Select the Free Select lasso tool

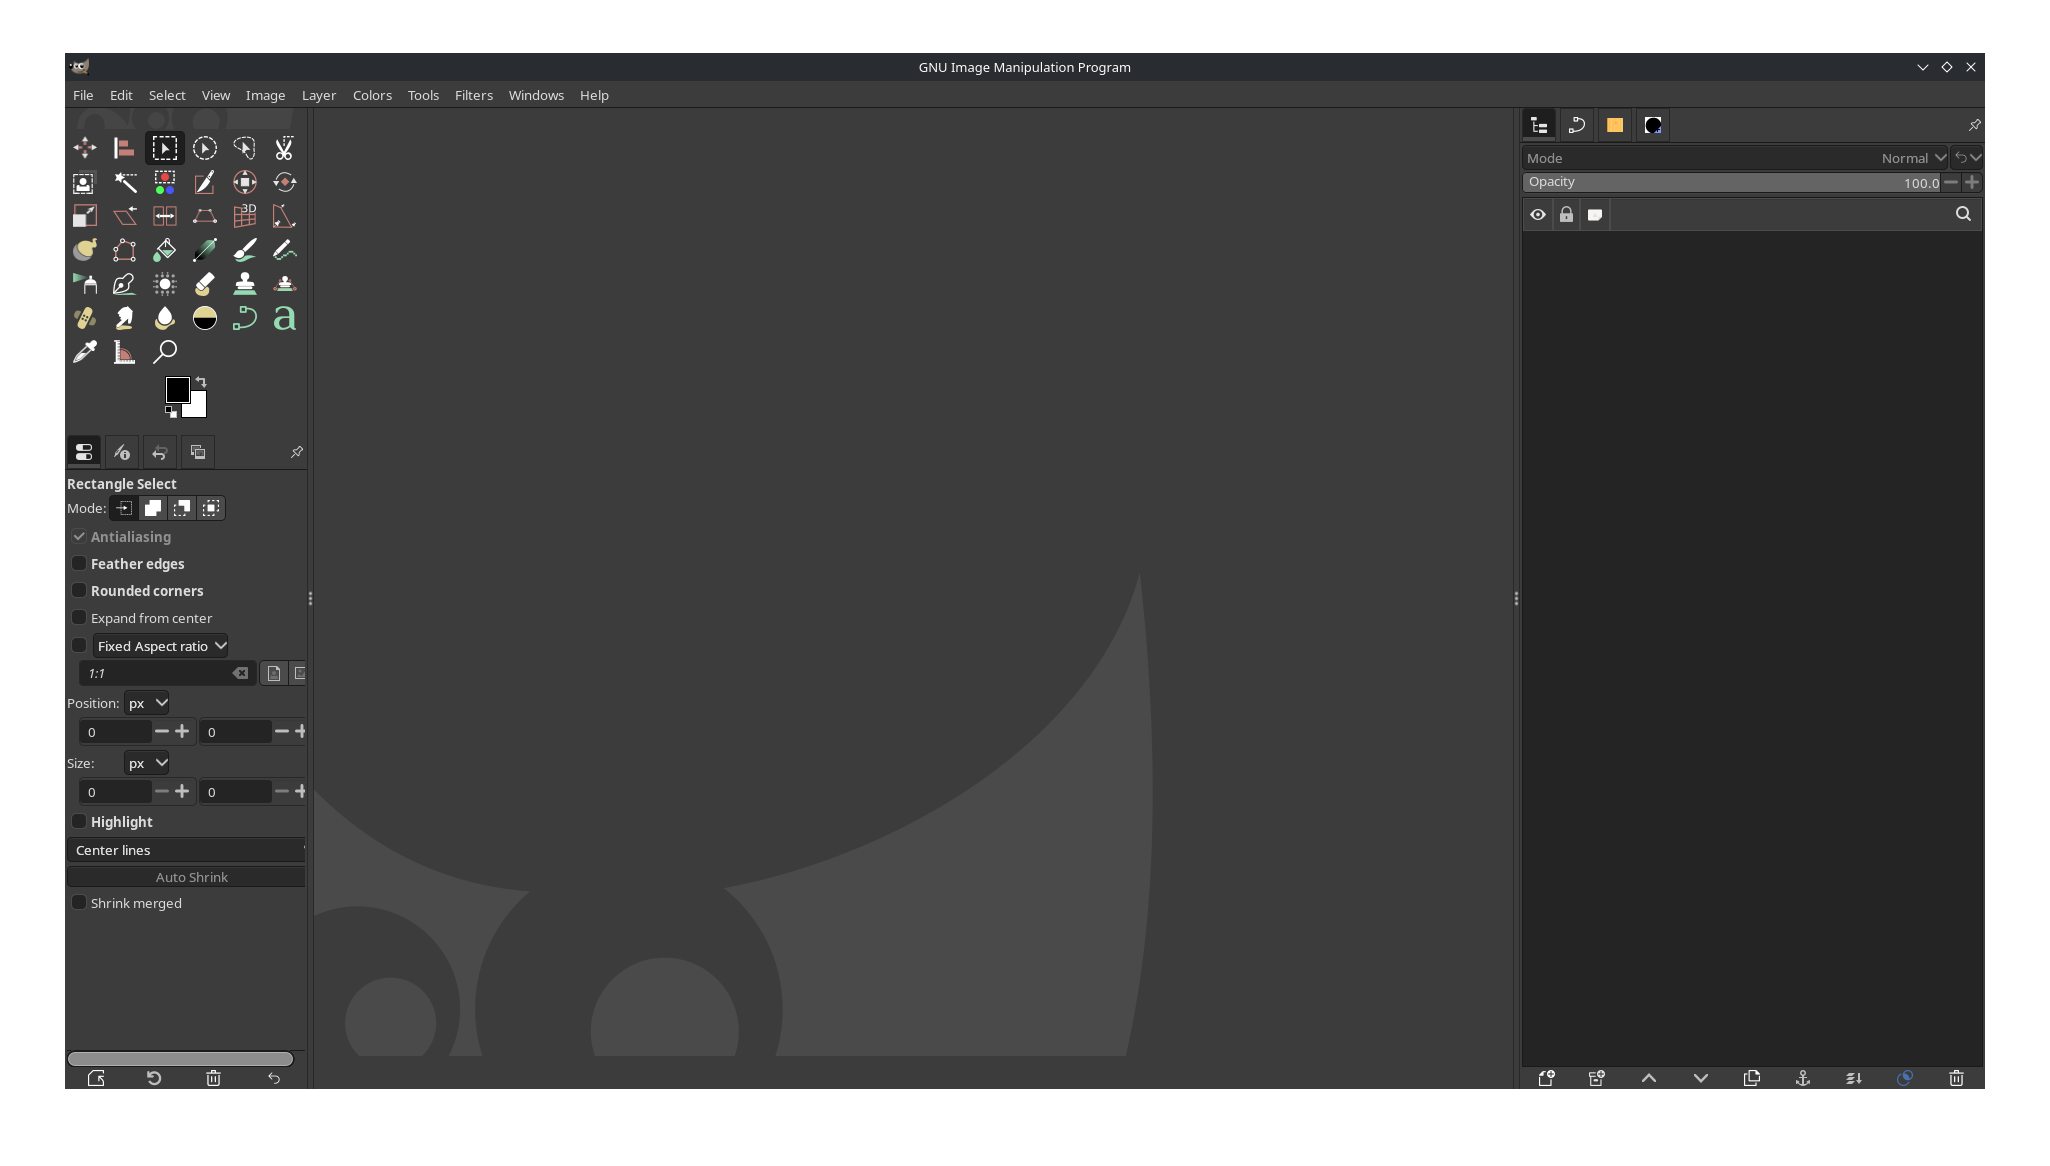[245, 148]
